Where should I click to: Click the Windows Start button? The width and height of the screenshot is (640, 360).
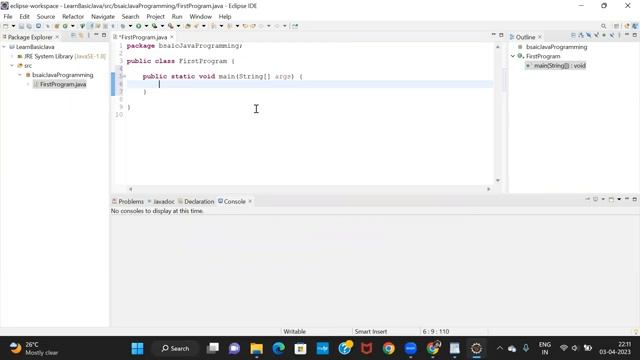tap(138, 349)
